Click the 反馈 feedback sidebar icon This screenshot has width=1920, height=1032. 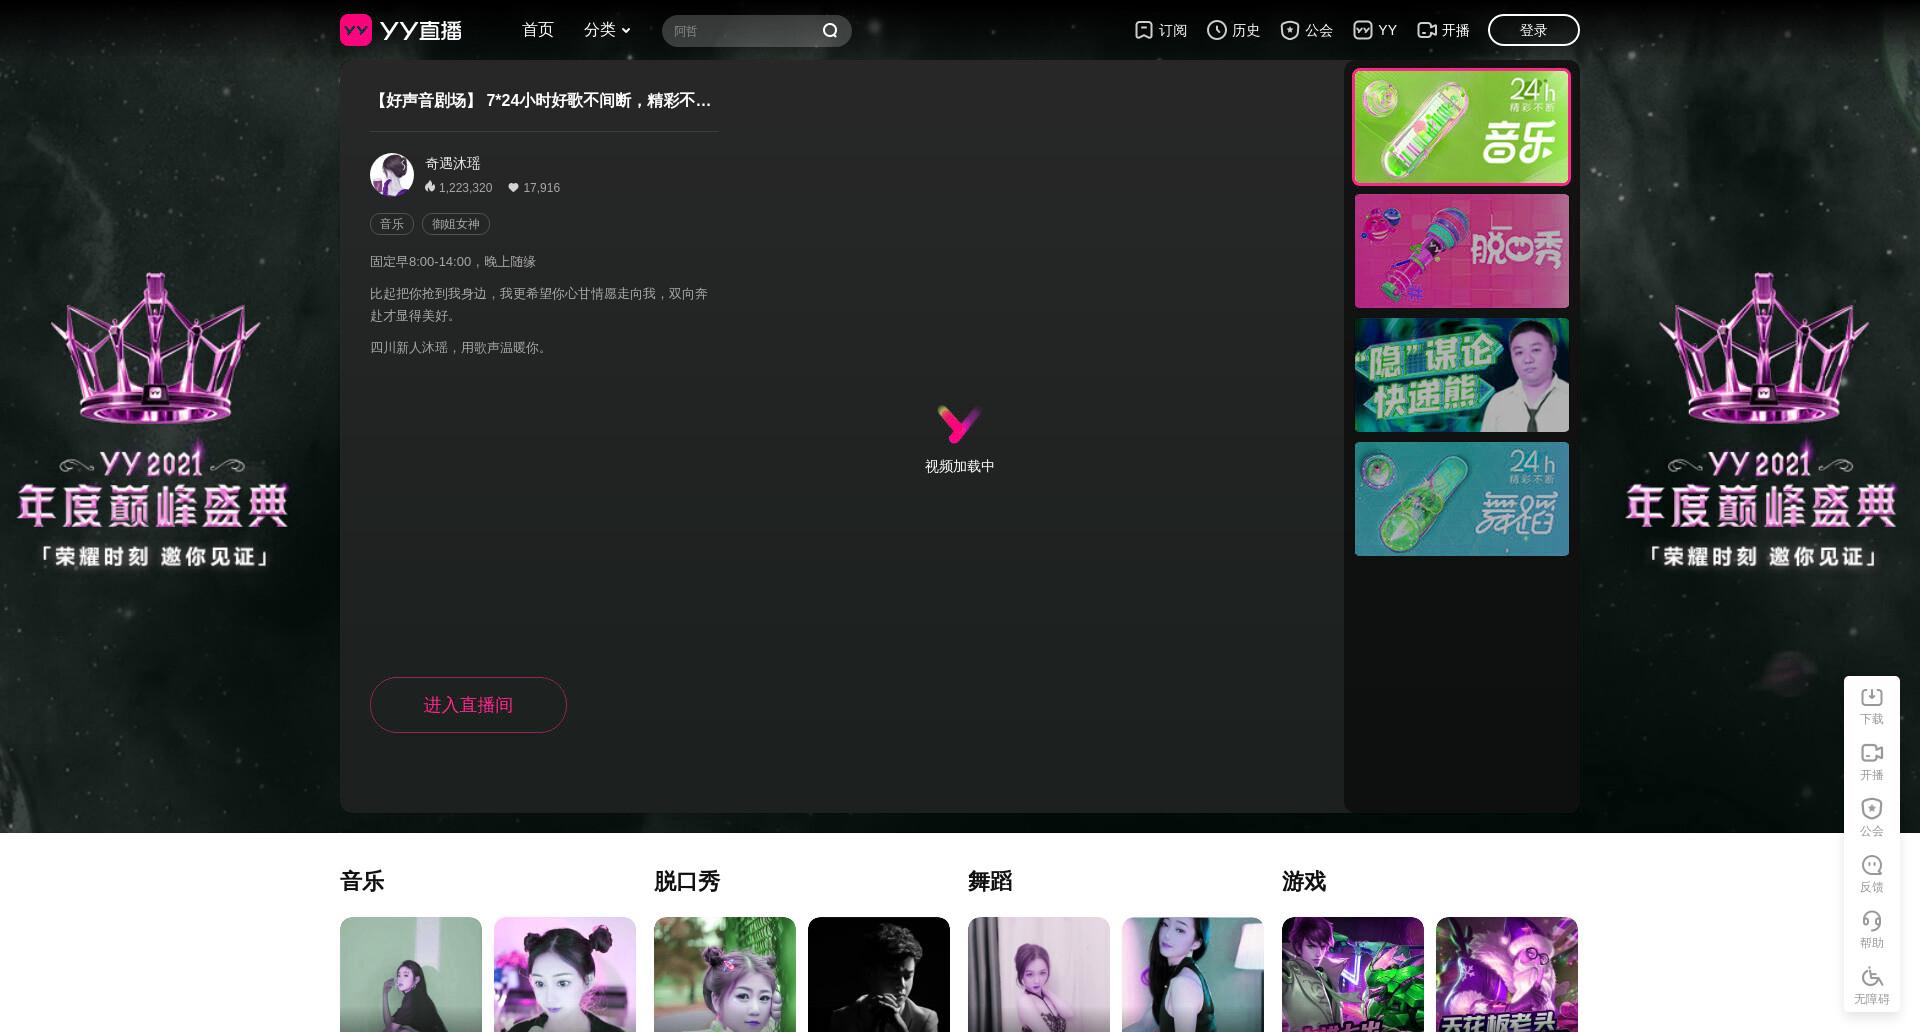pos(1872,873)
